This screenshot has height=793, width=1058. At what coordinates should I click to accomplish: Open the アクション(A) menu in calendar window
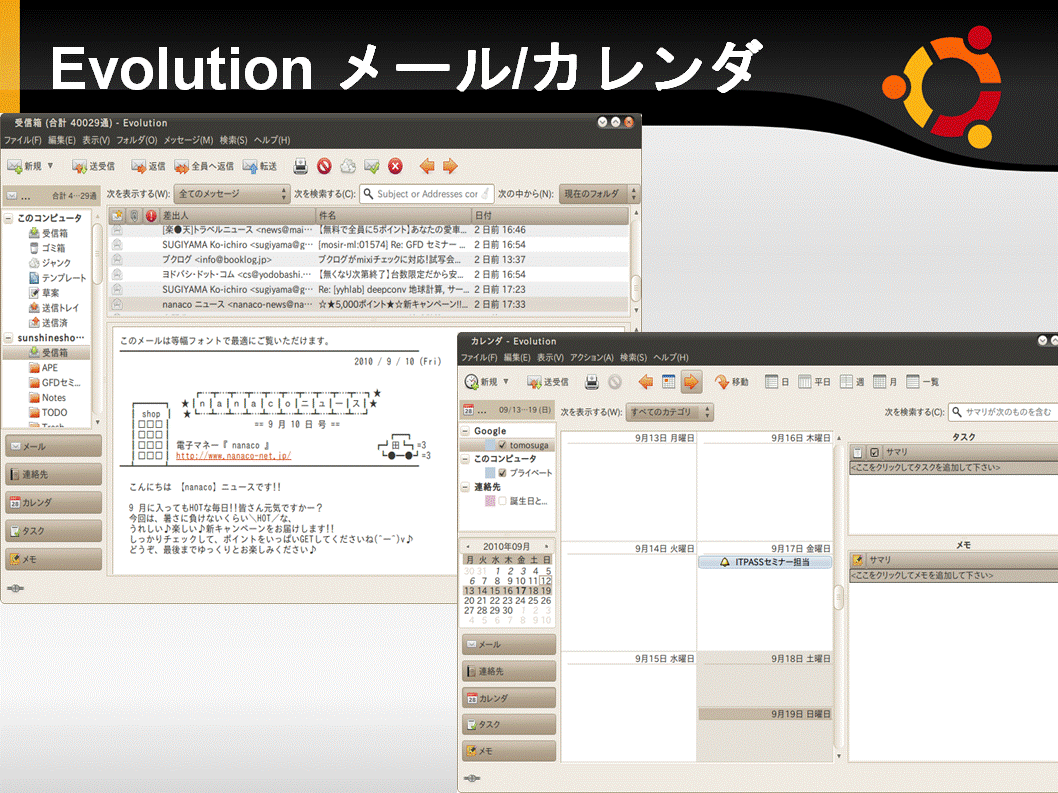(x=592, y=357)
